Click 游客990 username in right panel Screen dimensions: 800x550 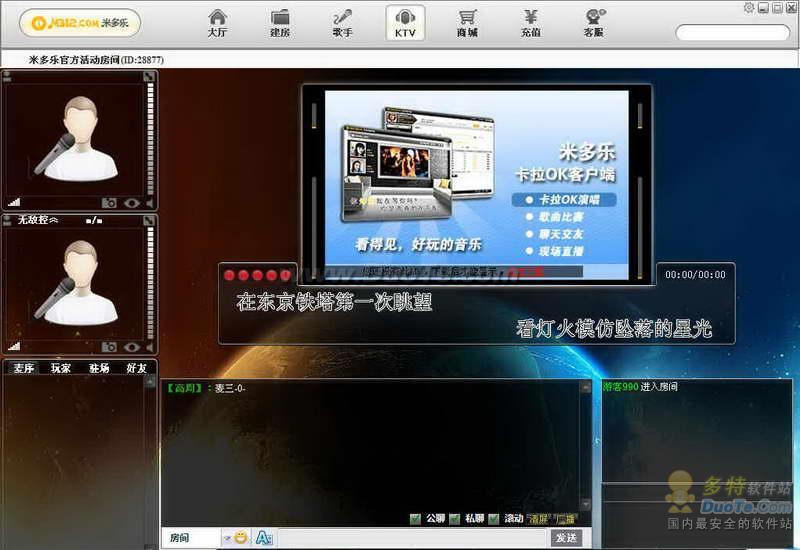point(621,387)
